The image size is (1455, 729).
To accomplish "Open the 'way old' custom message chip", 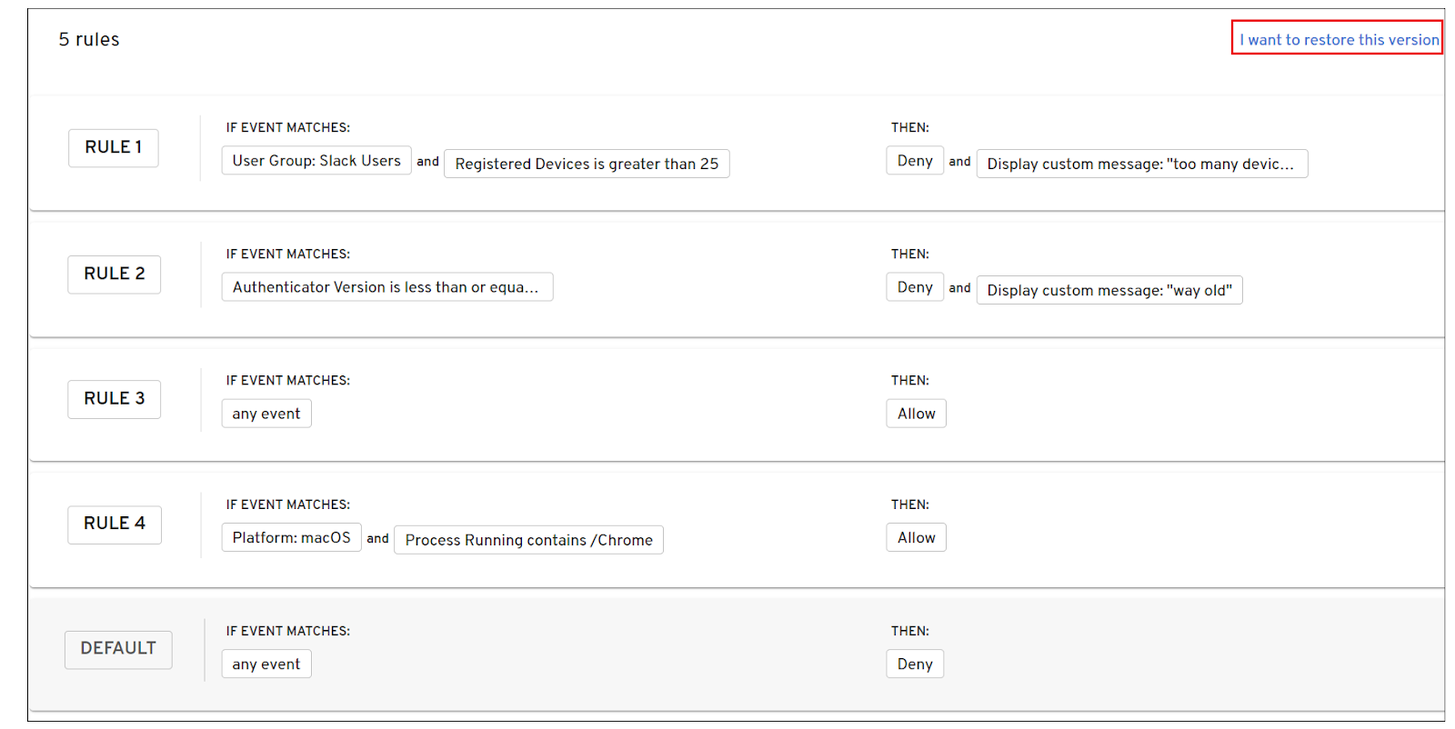I will point(1109,291).
